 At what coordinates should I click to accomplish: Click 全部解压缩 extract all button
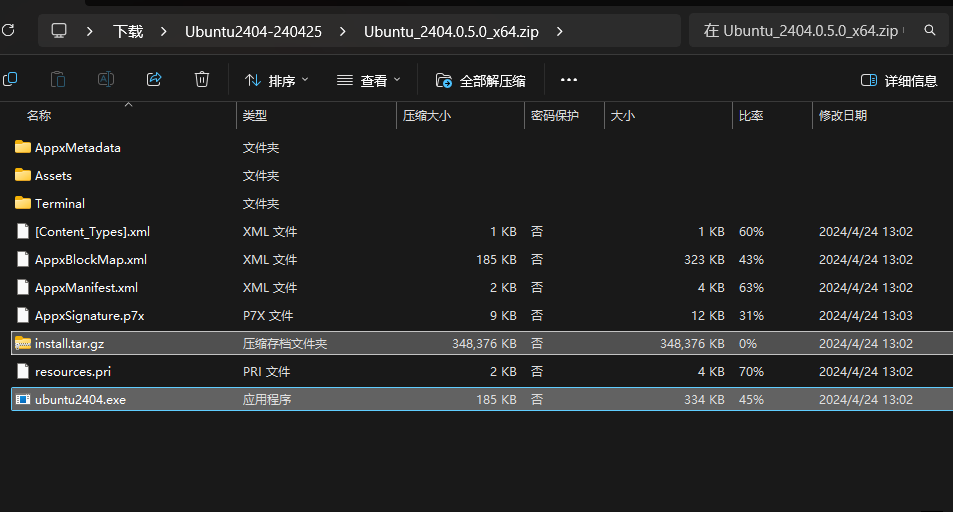pyautogui.click(x=481, y=80)
